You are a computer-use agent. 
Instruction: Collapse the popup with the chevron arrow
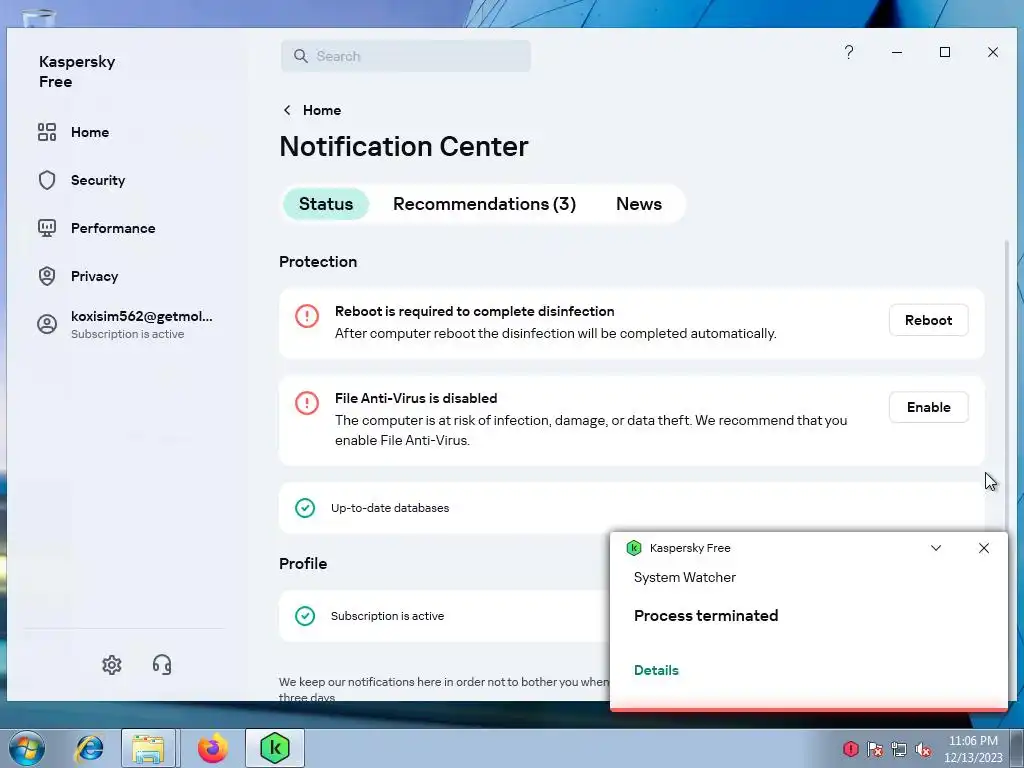[936, 548]
